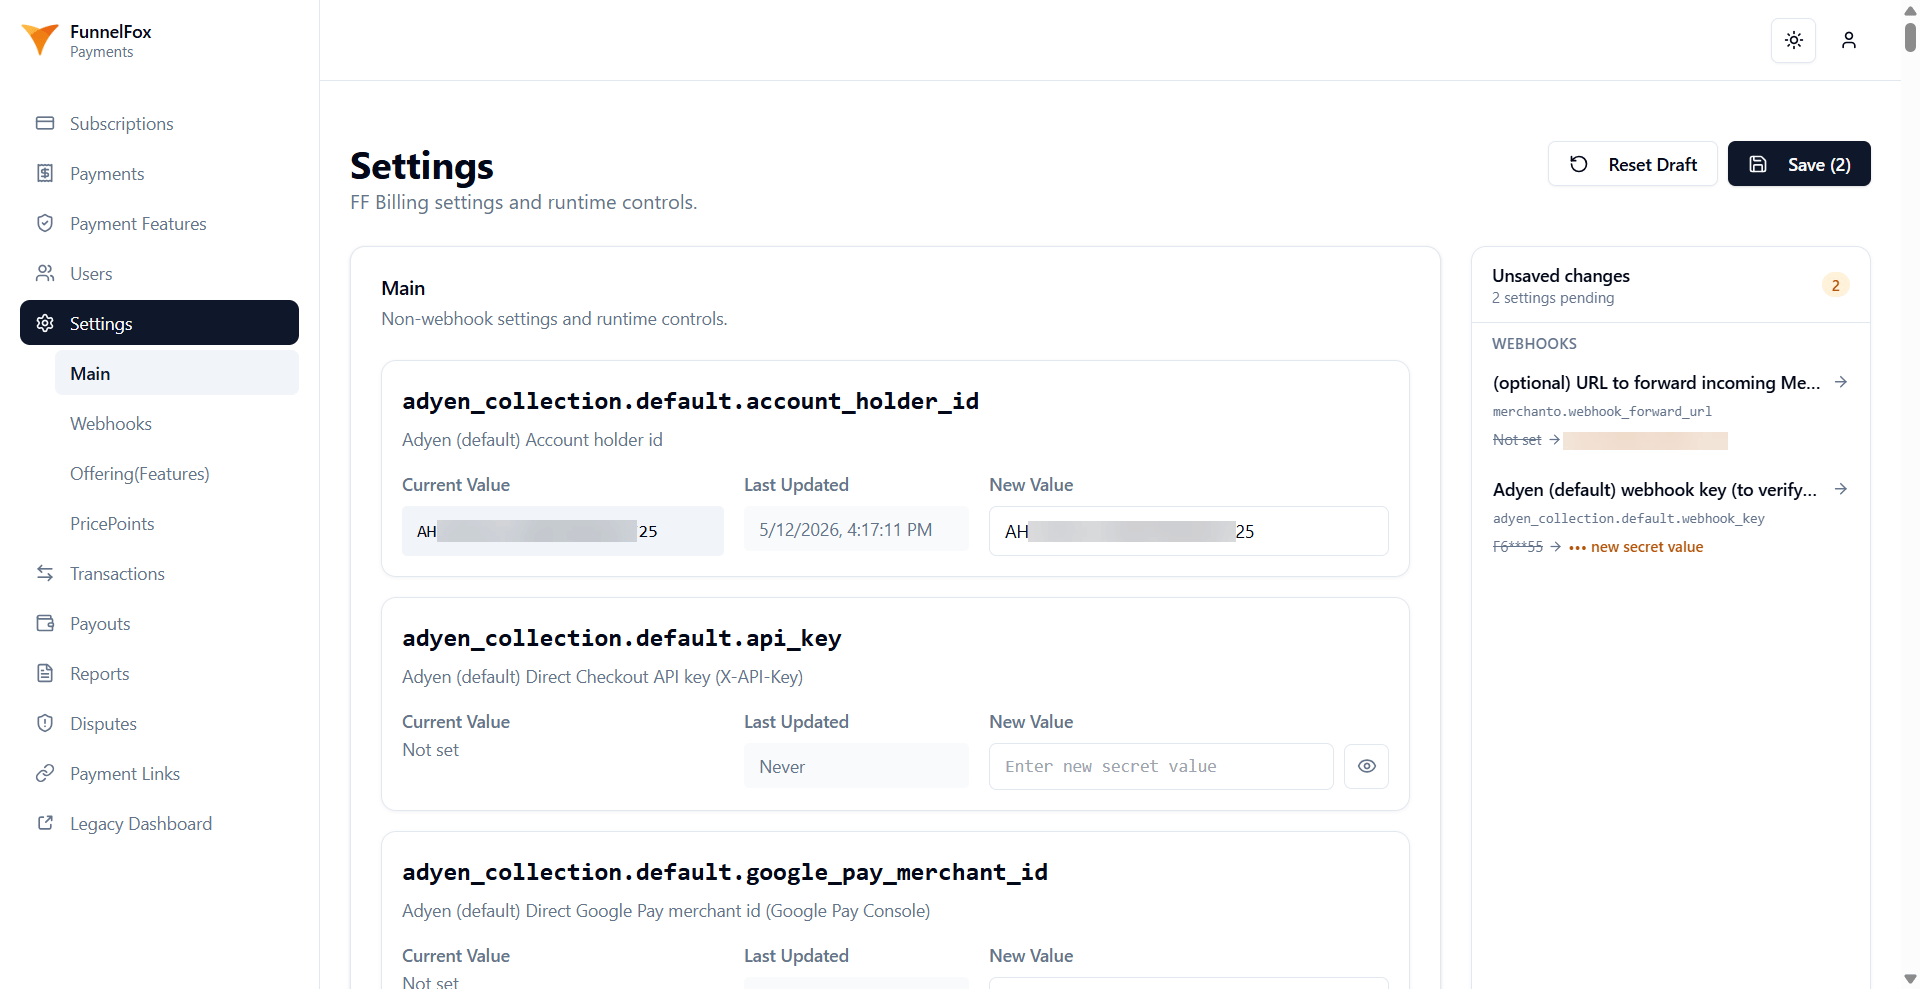Open the Payouts page
1920x989 pixels.
[159, 623]
